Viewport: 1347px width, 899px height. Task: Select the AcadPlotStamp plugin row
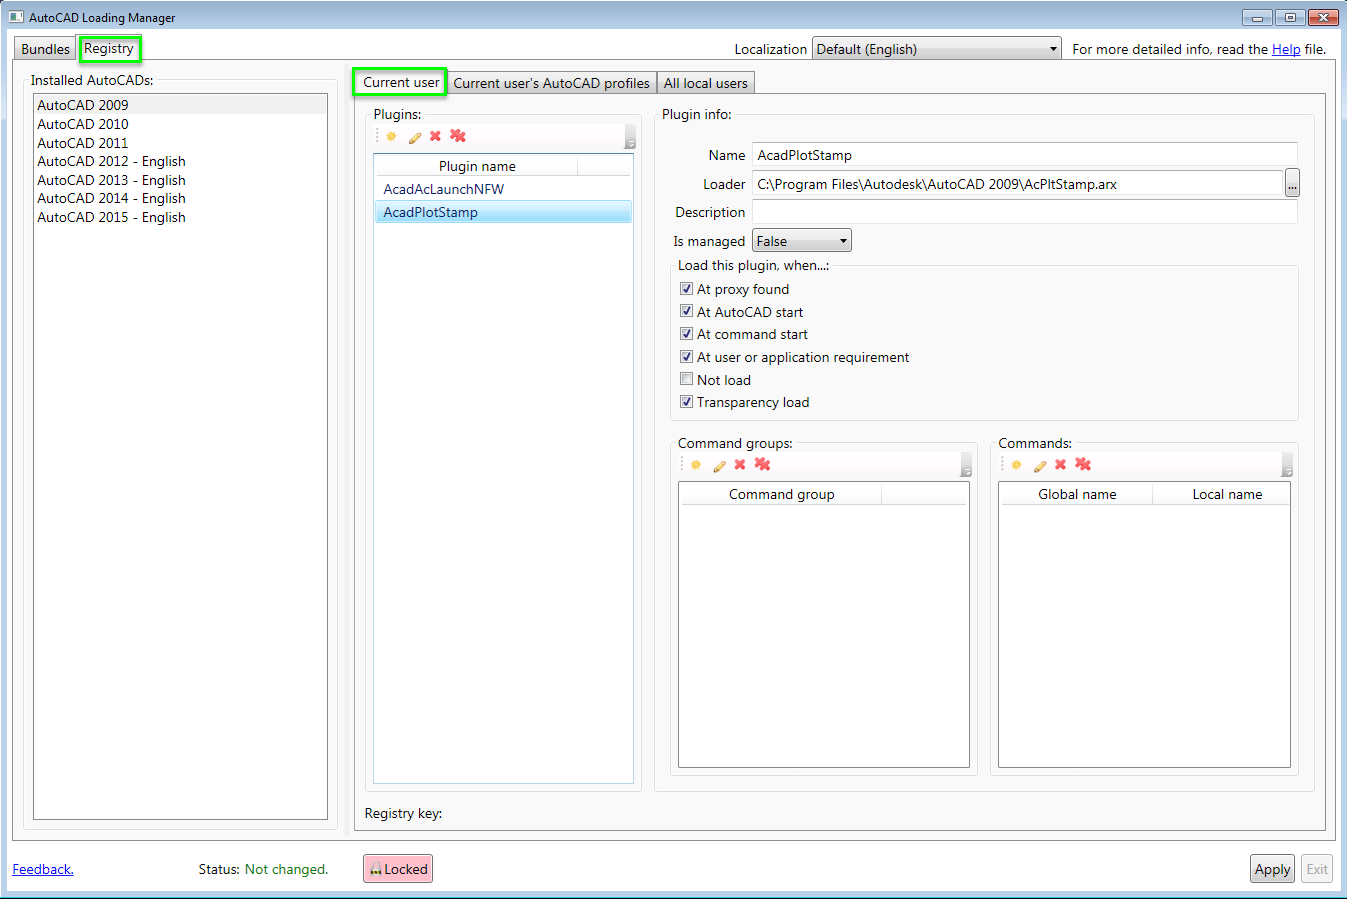pyautogui.click(x=503, y=212)
